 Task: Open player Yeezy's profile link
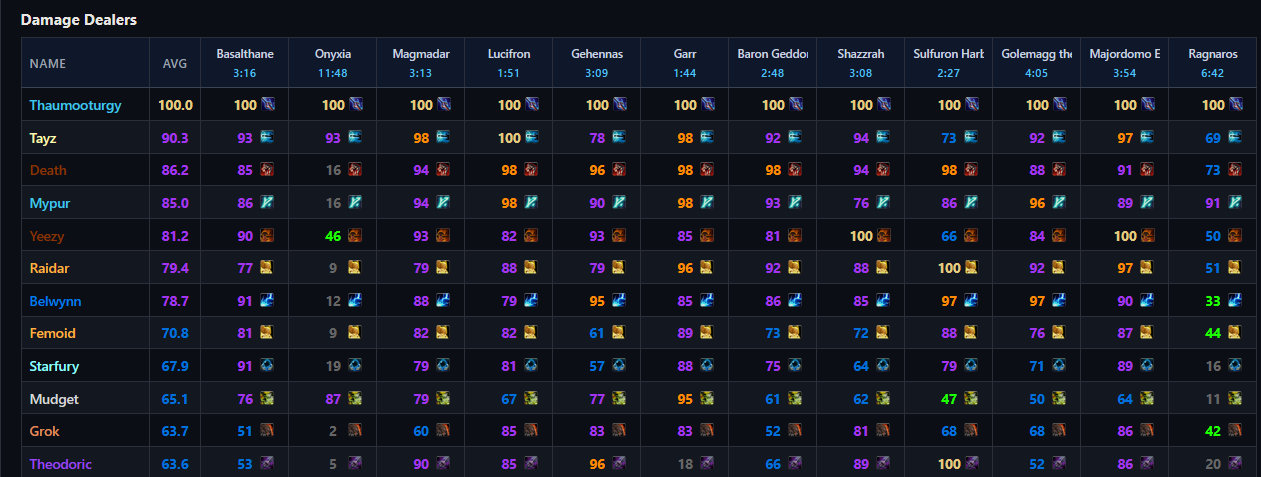pos(47,236)
